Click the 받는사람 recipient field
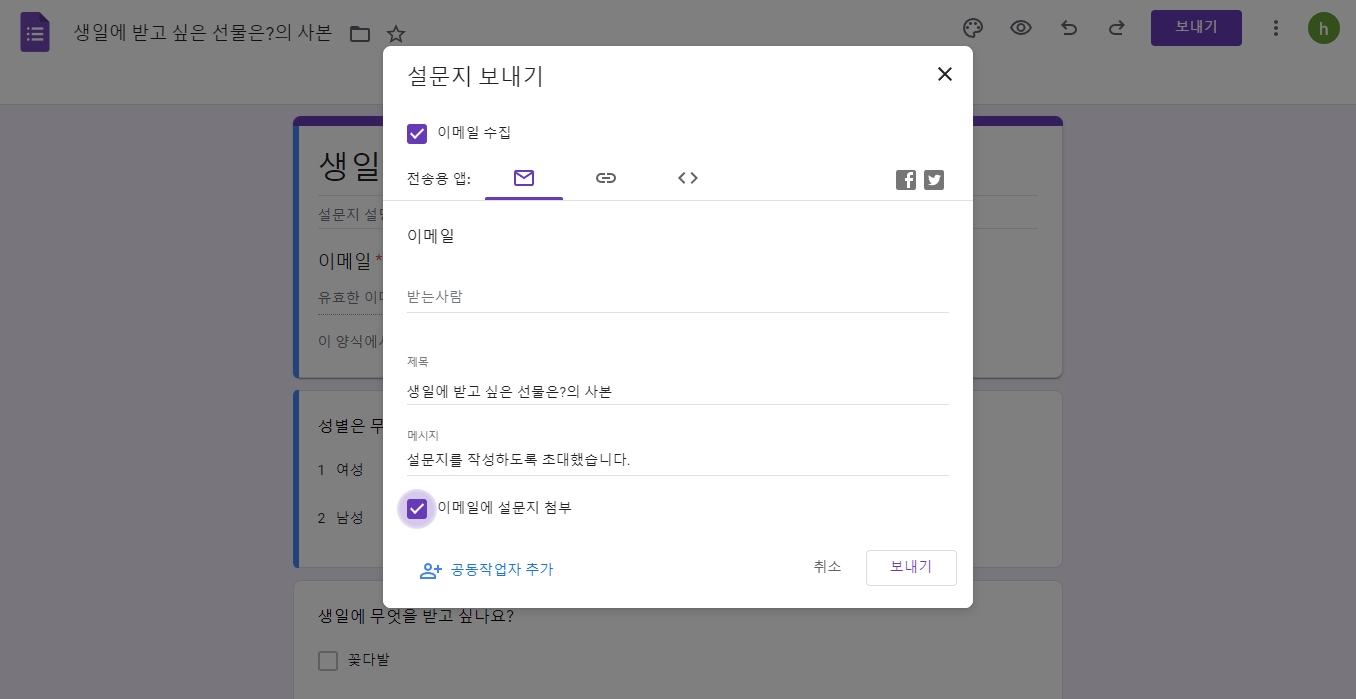Viewport: 1356px width, 699px height. click(678, 296)
